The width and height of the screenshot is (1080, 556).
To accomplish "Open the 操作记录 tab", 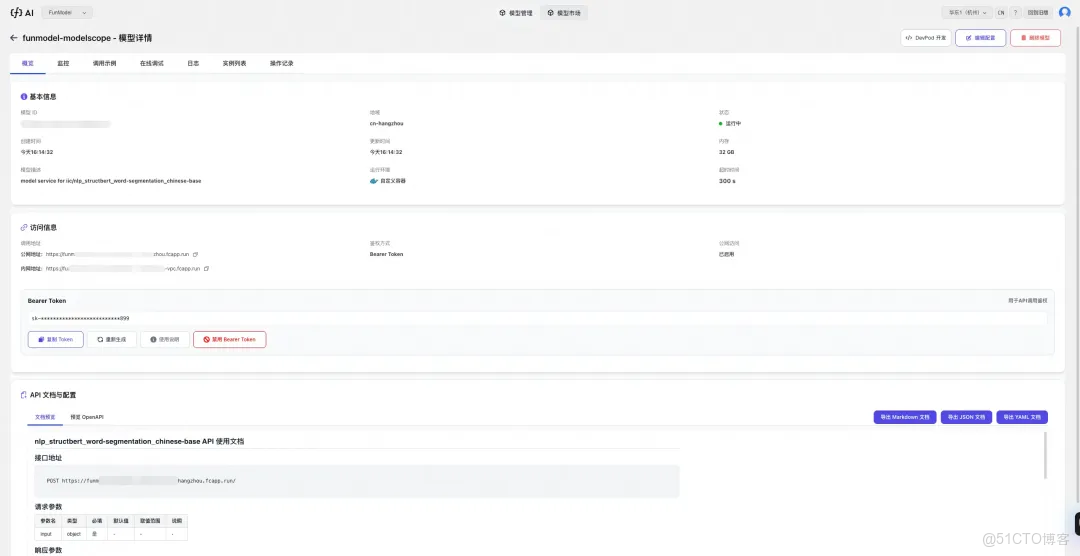I will click(x=282, y=63).
